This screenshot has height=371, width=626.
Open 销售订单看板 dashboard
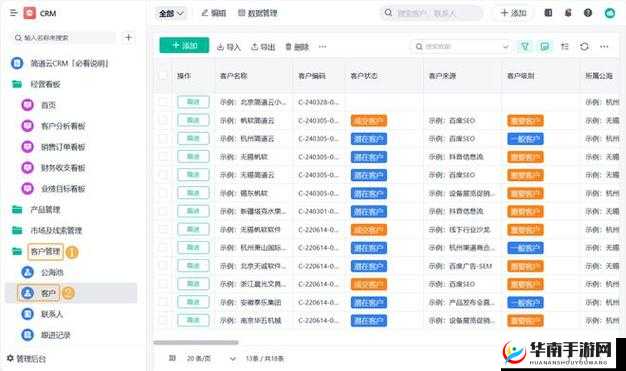click(x=53, y=147)
